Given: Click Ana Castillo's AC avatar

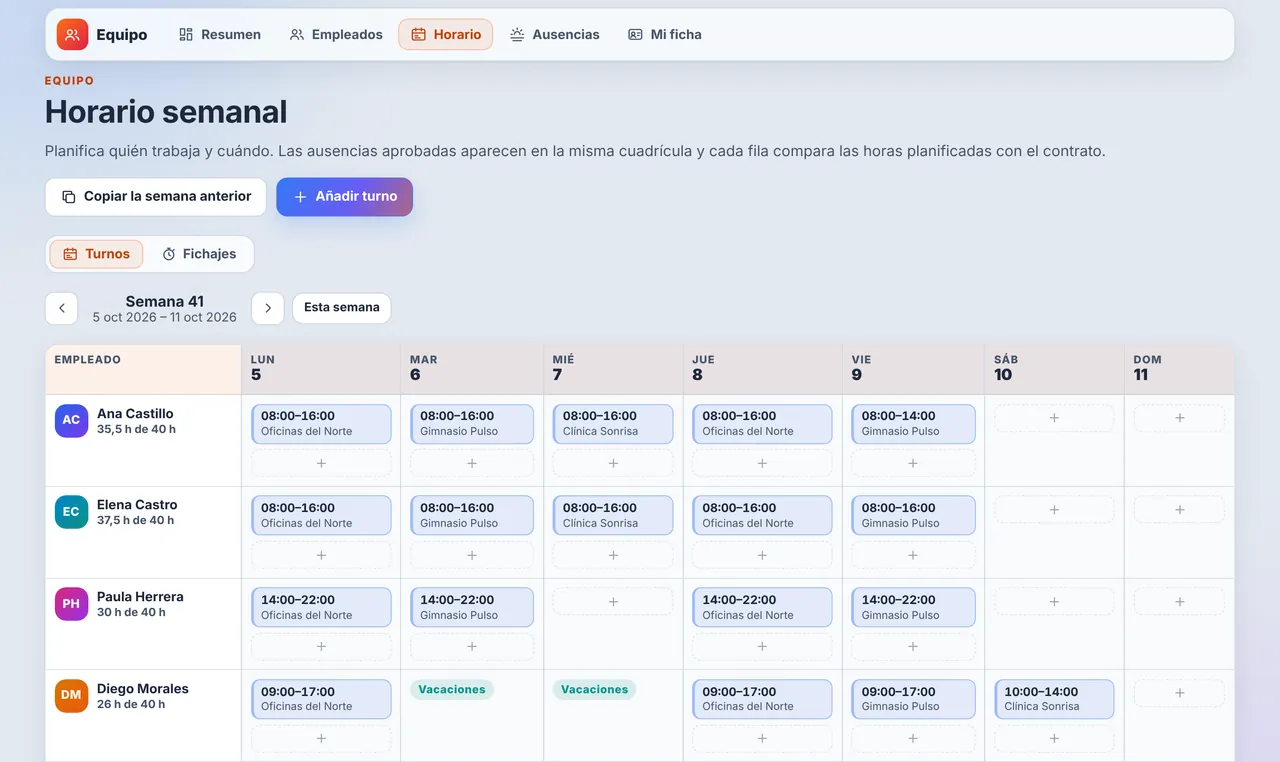Looking at the screenshot, I should point(71,420).
